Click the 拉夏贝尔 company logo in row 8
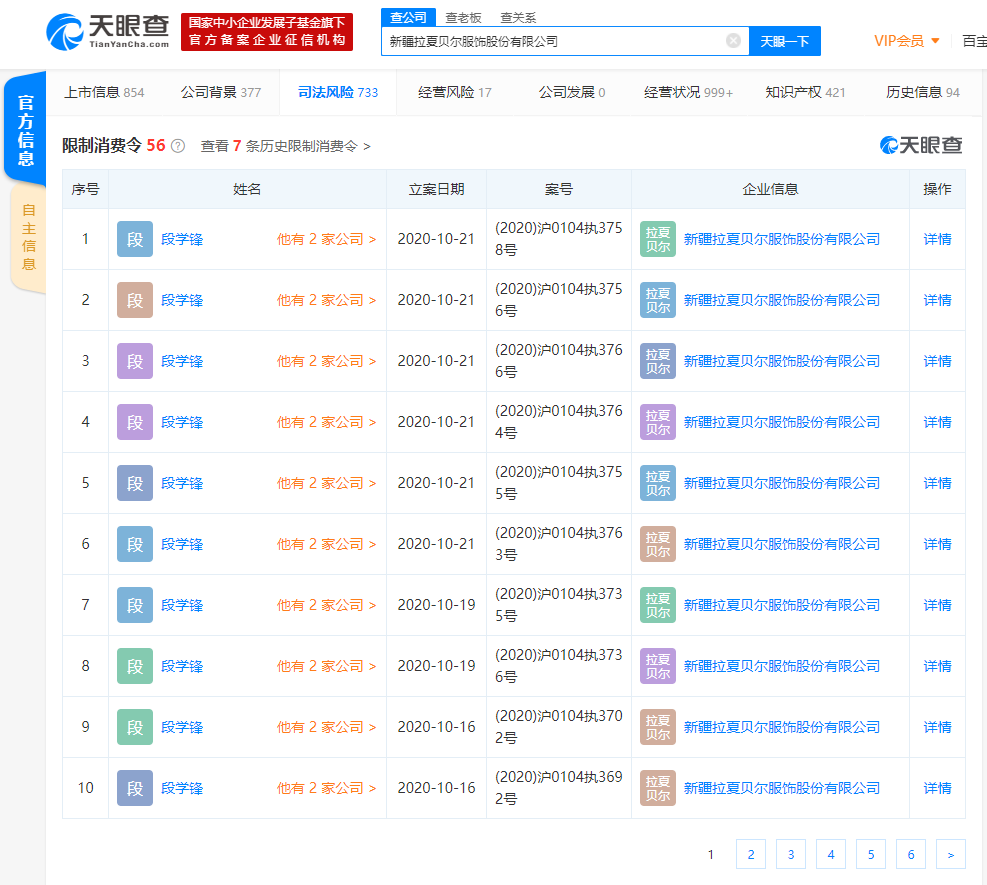 click(x=658, y=667)
